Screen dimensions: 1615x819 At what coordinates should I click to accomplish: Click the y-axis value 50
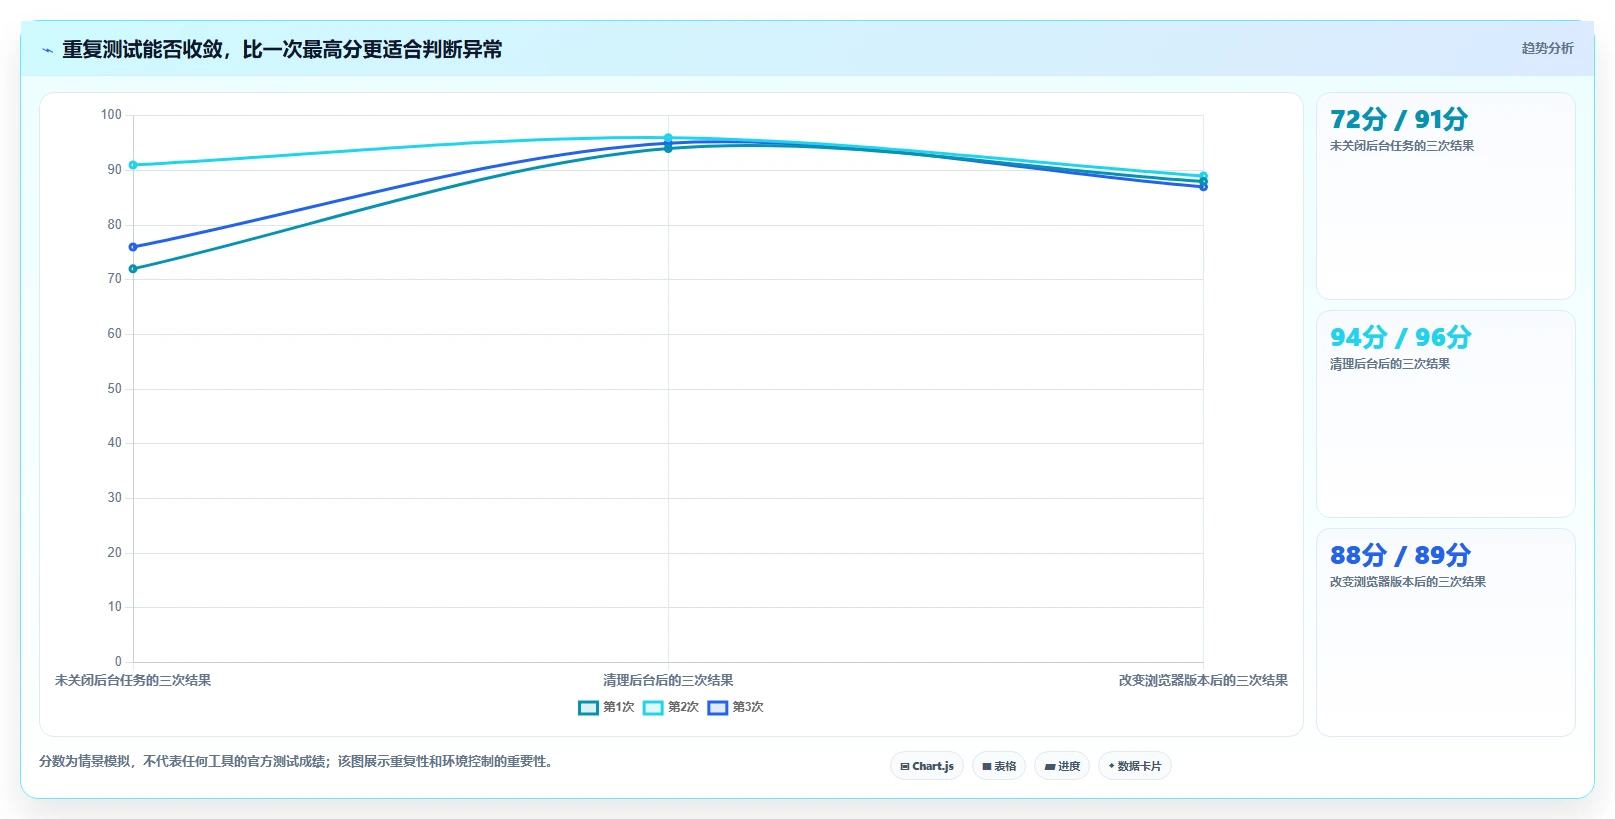[x=114, y=388]
